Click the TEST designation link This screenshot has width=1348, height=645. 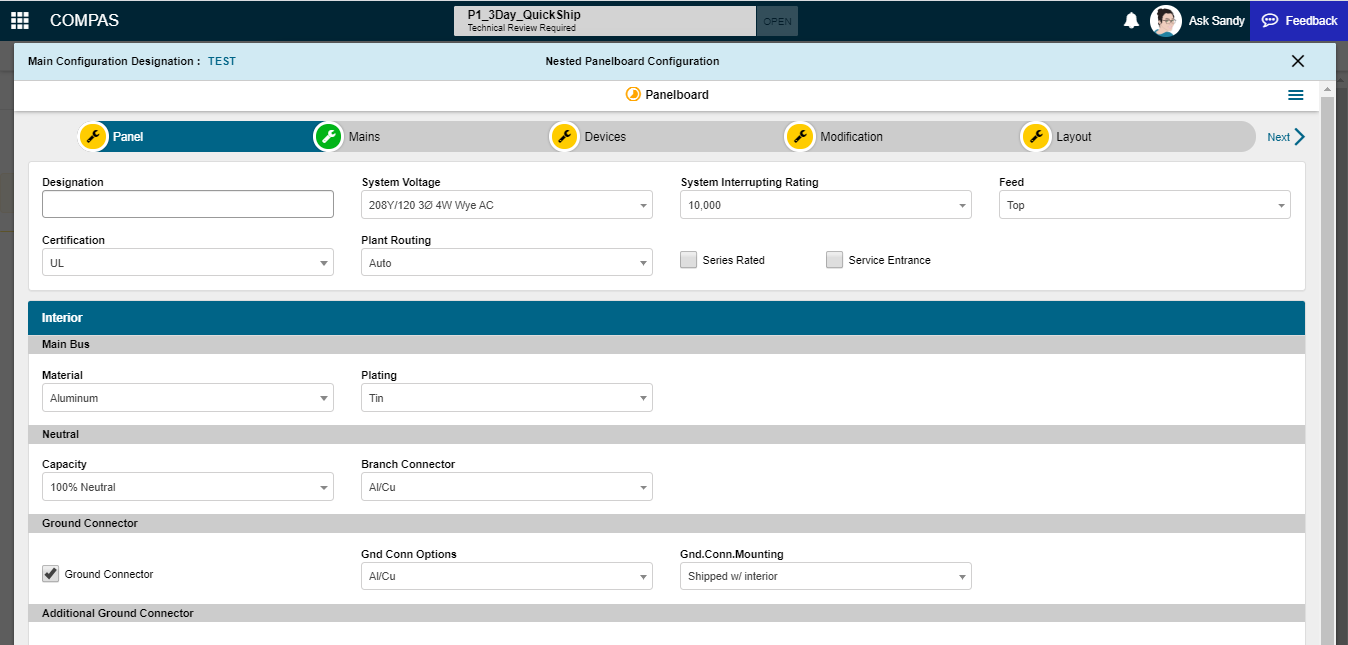[x=221, y=61]
